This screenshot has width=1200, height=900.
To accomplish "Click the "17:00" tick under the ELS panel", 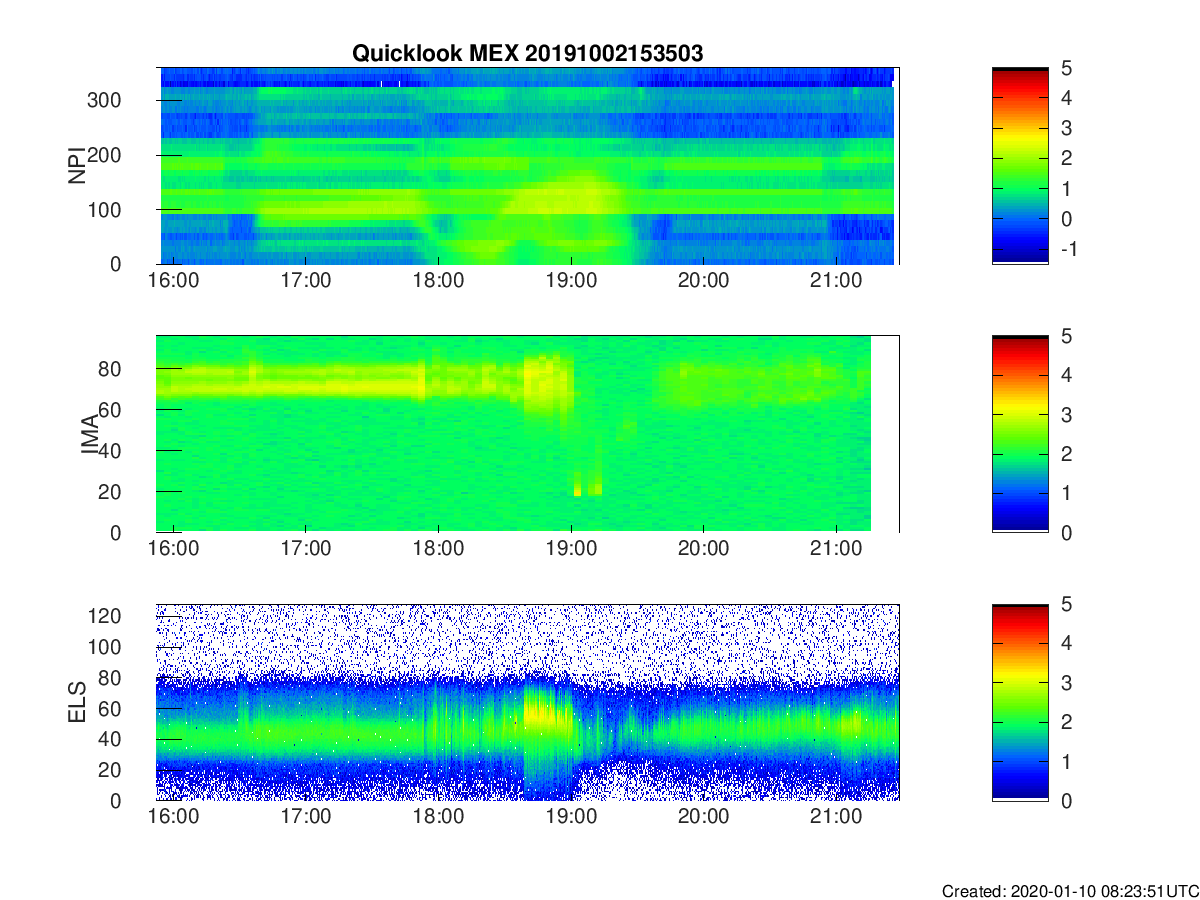I will [x=306, y=817].
